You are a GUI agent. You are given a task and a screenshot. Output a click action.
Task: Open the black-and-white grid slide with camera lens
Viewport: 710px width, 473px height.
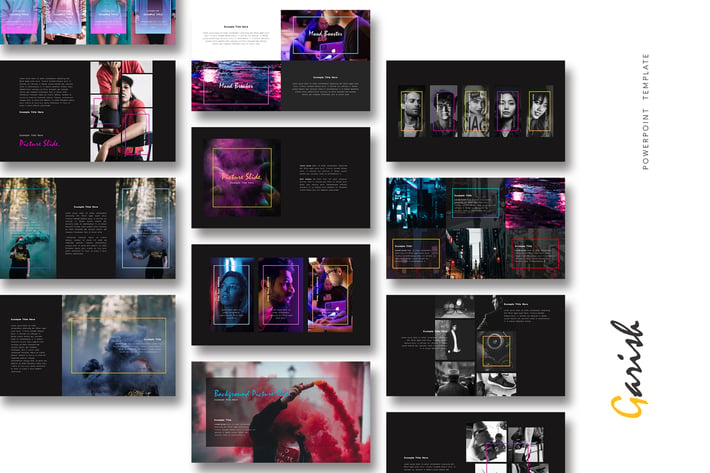[x=475, y=345]
